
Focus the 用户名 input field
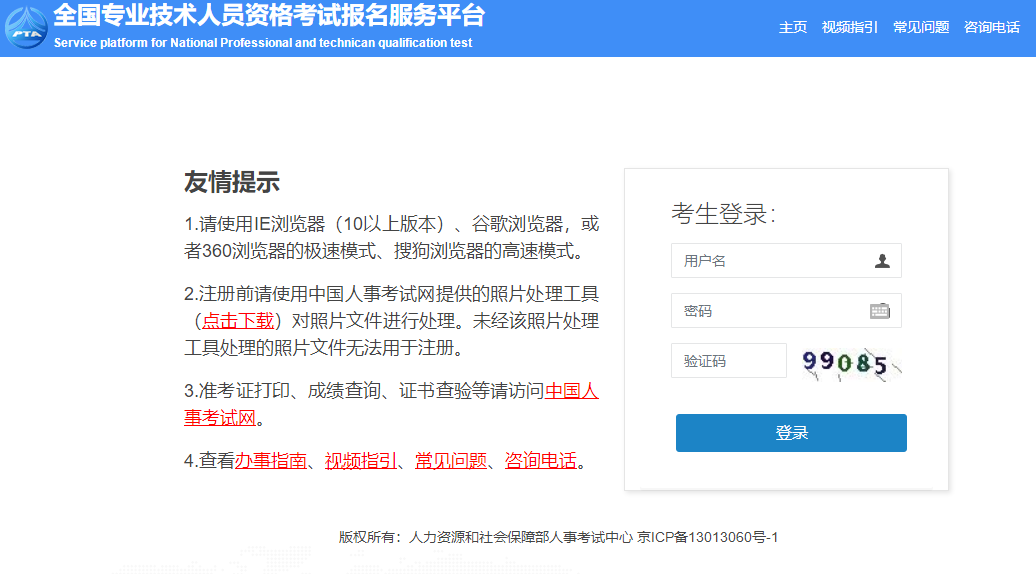tap(770, 261)
